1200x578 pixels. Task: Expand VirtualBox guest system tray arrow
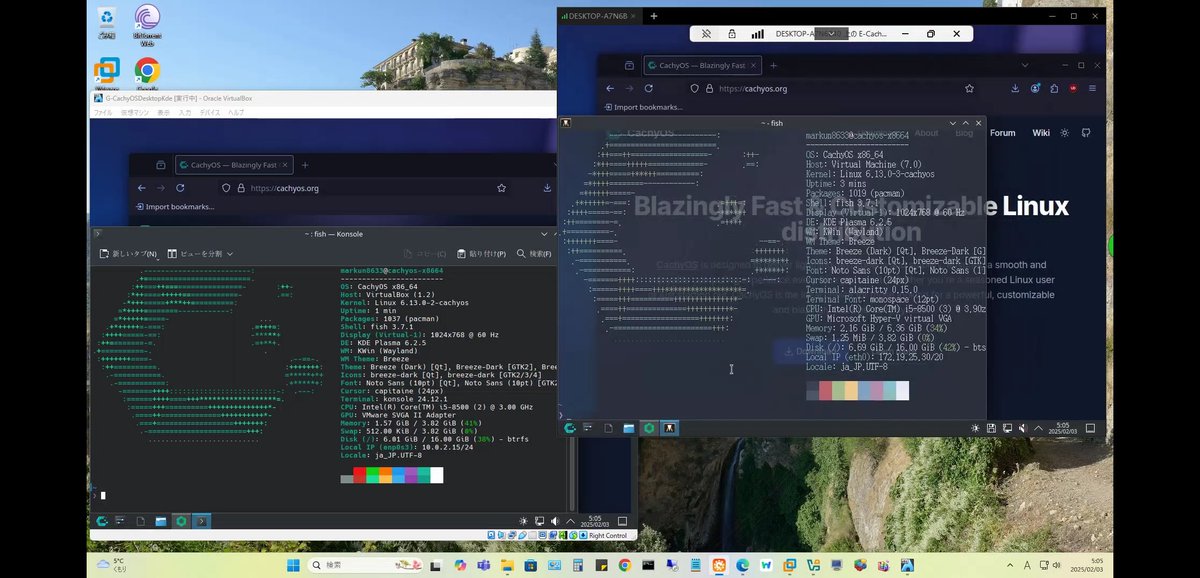[x=569, y=520]
